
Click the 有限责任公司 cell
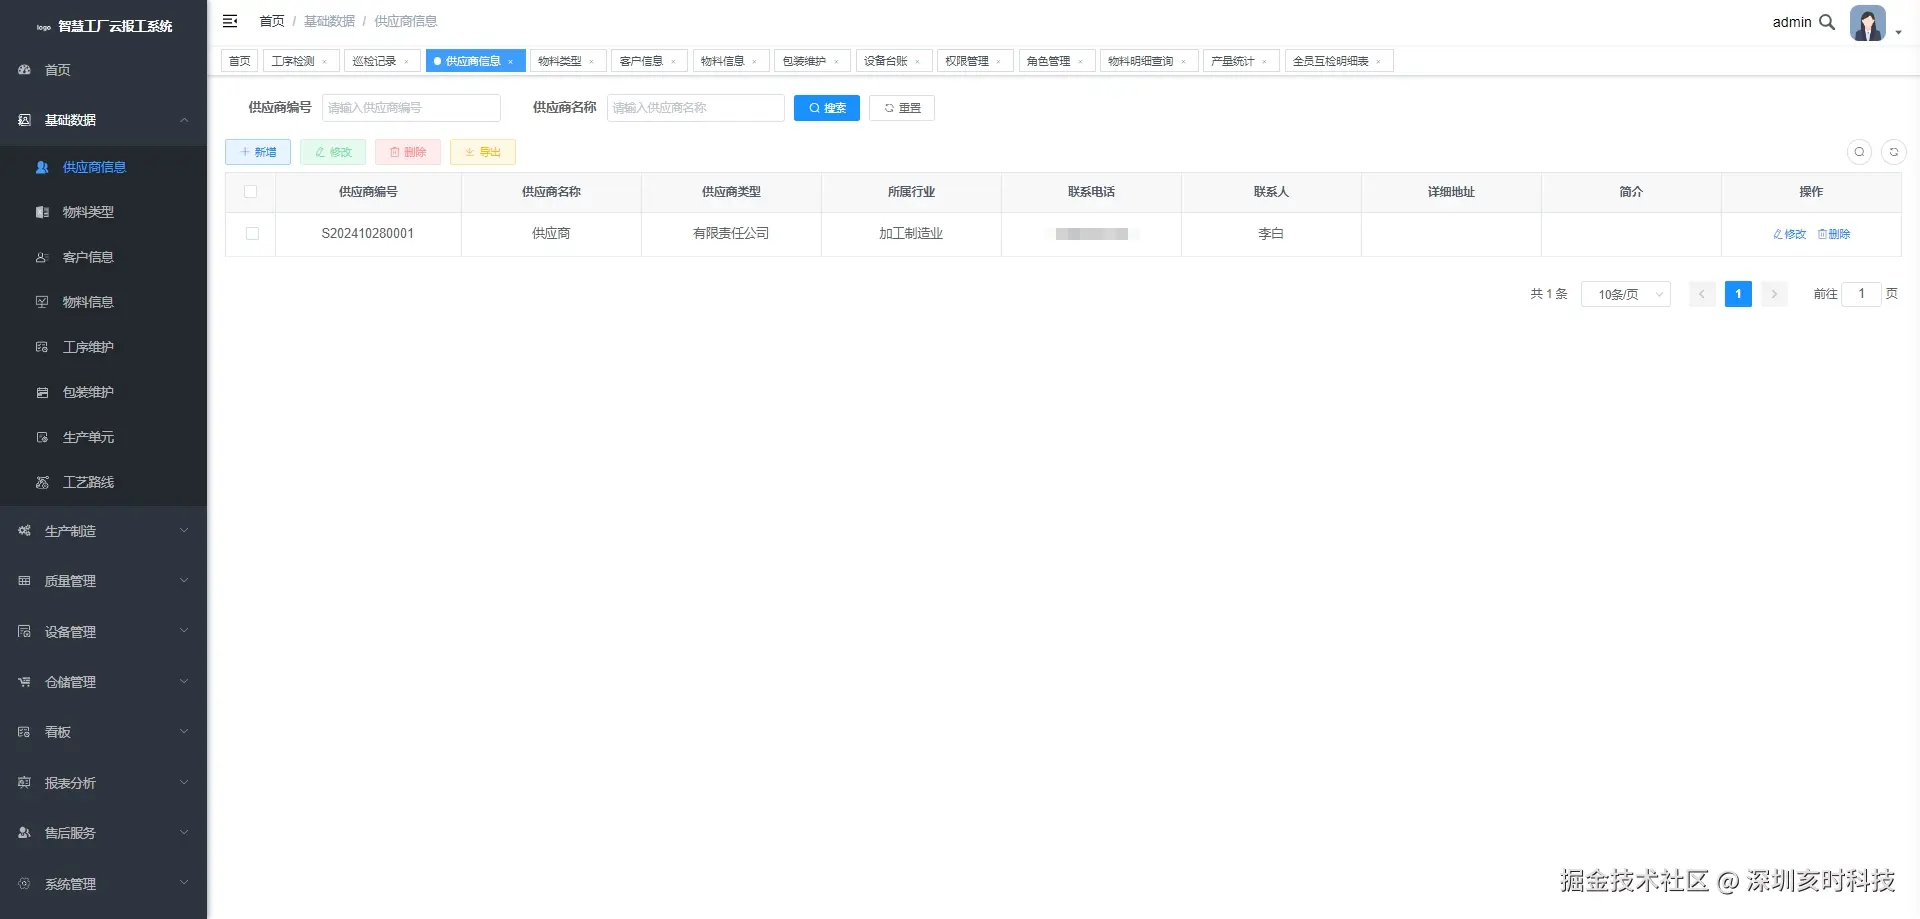(731, 234)
